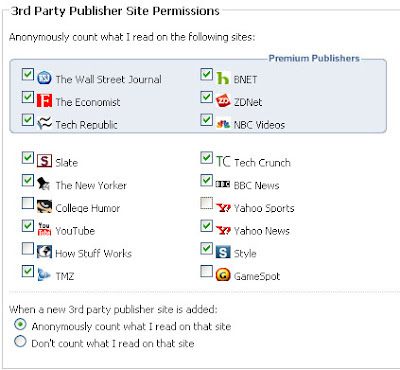Click the Wall Street Journal globe icon
400x370 pixels.
click(x=44, y=78)
